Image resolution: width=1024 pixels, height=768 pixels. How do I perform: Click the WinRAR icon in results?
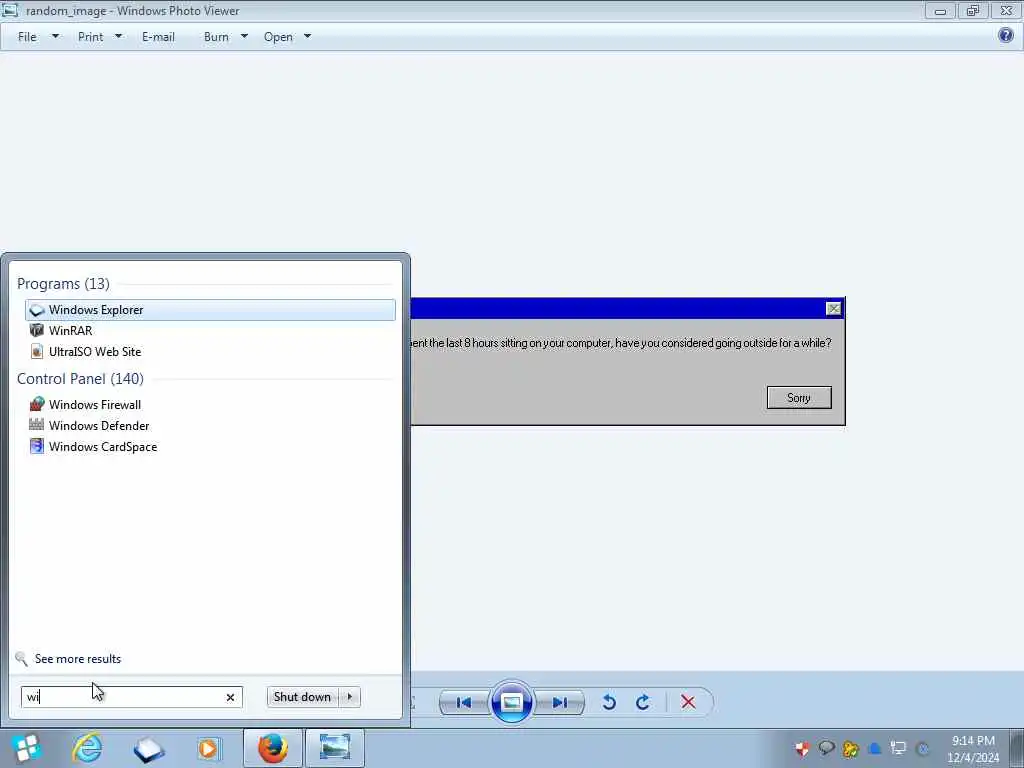(37, 330)
